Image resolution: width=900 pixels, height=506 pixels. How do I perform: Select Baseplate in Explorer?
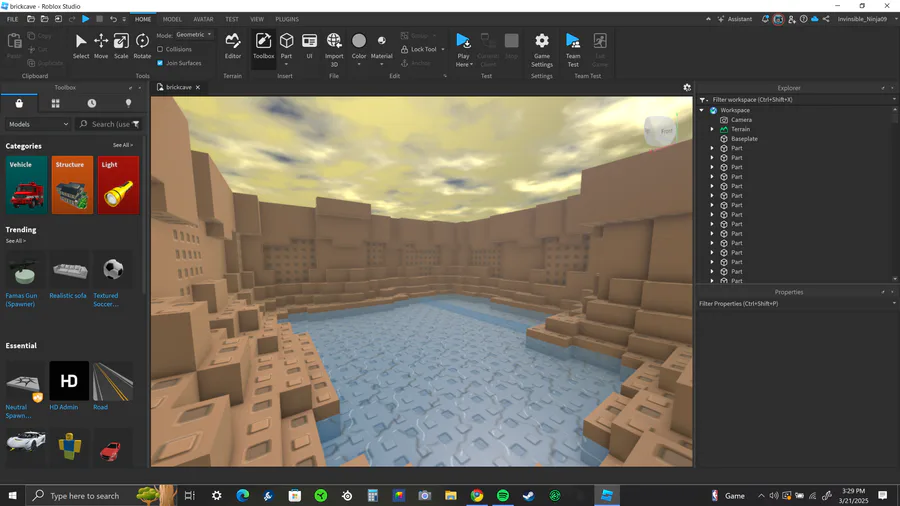(x=744, y=139)
